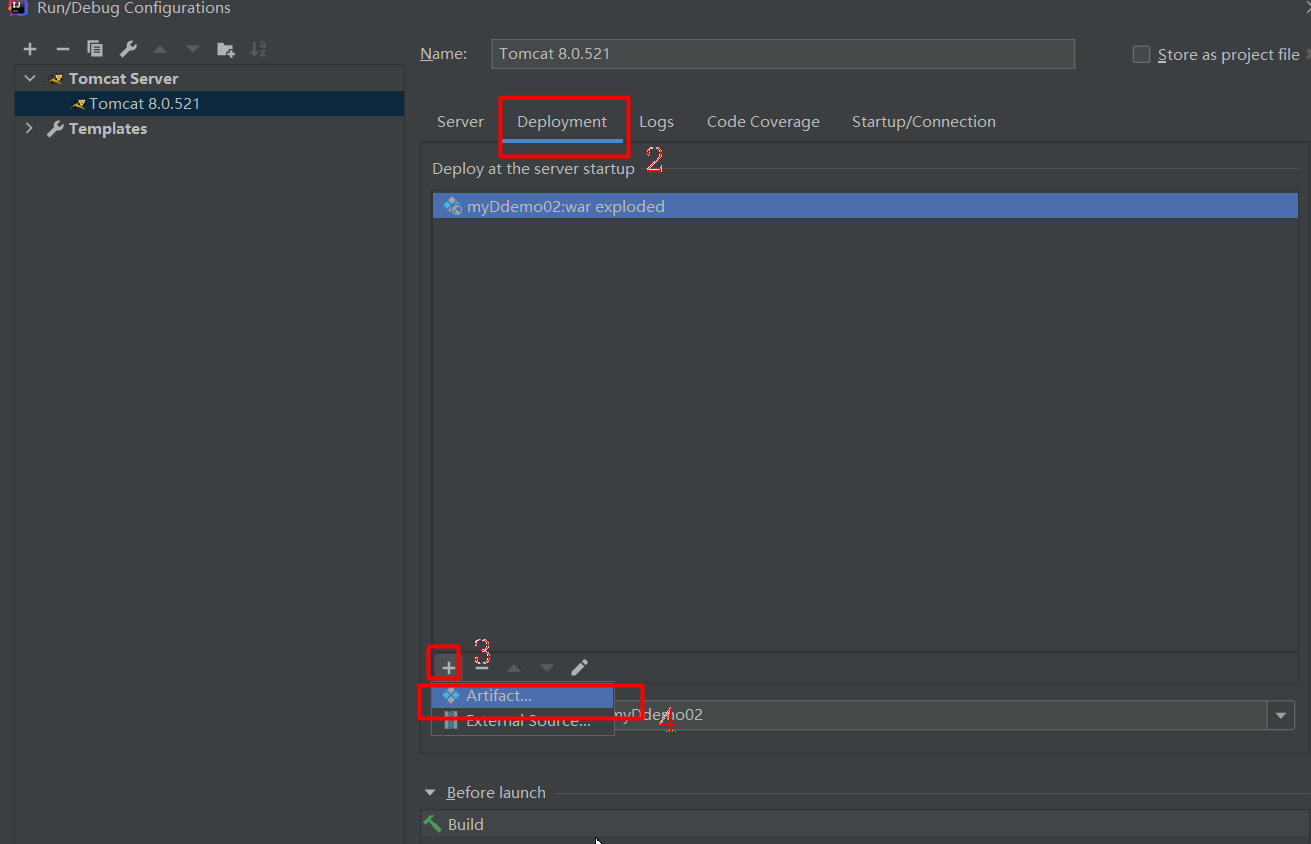
Task: Open edit templates wrench icon
Action: 128,49
